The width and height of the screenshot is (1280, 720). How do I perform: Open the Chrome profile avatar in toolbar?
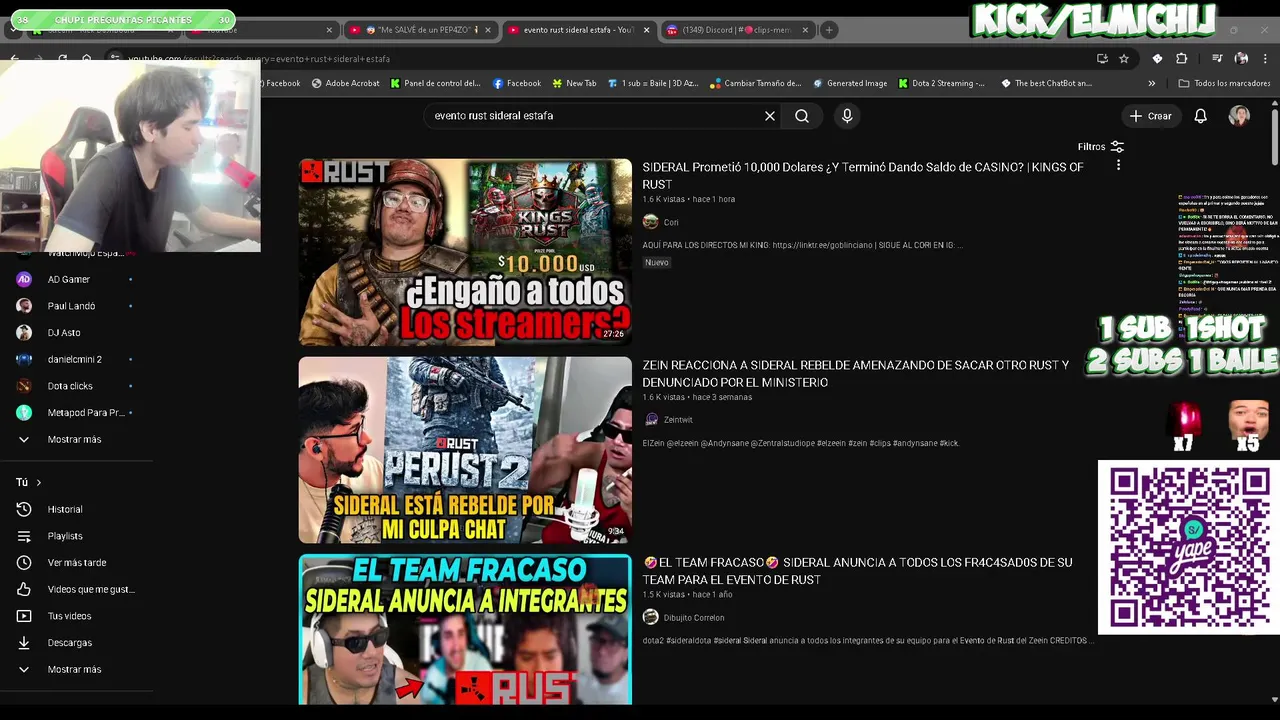[1241, 58]
